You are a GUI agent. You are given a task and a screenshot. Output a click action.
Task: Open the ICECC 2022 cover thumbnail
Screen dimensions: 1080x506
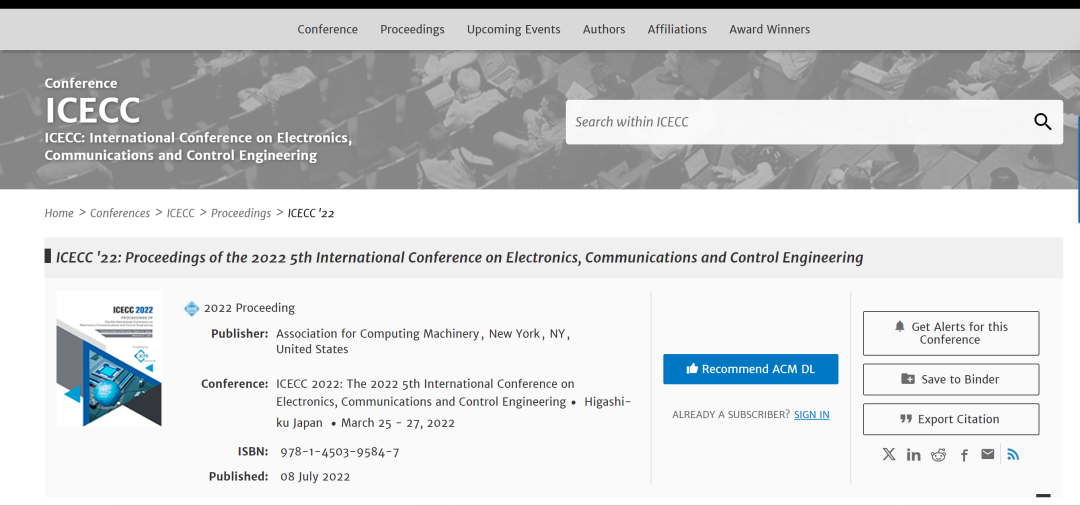(x=109, y=358)
